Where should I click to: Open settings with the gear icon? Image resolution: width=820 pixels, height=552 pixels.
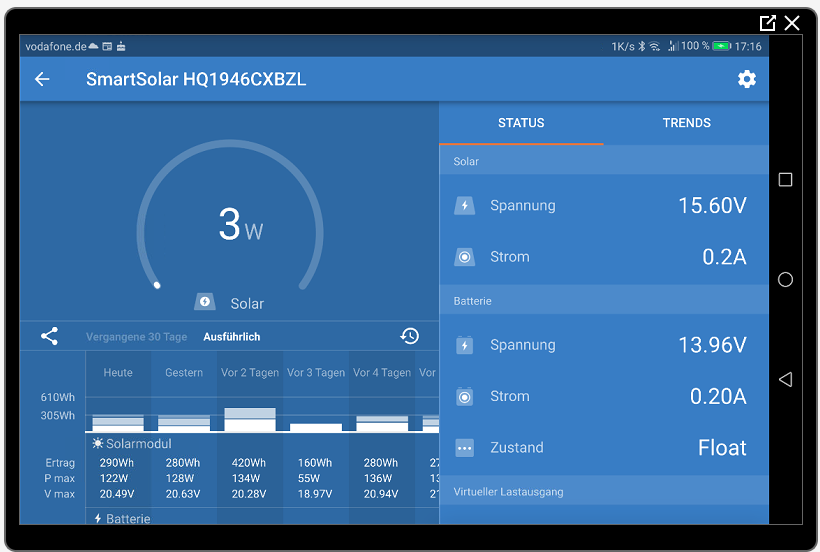coord(746,79)
